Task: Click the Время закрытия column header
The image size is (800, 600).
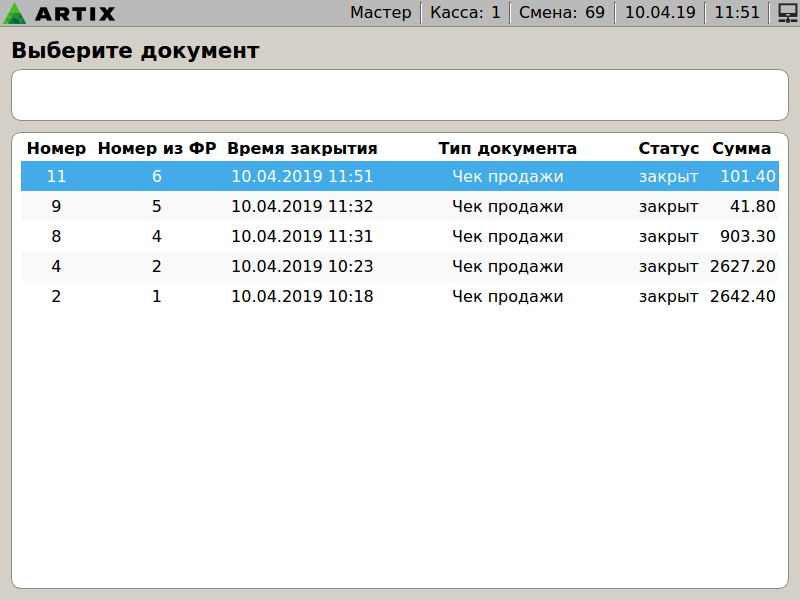Action: point(302,149)
